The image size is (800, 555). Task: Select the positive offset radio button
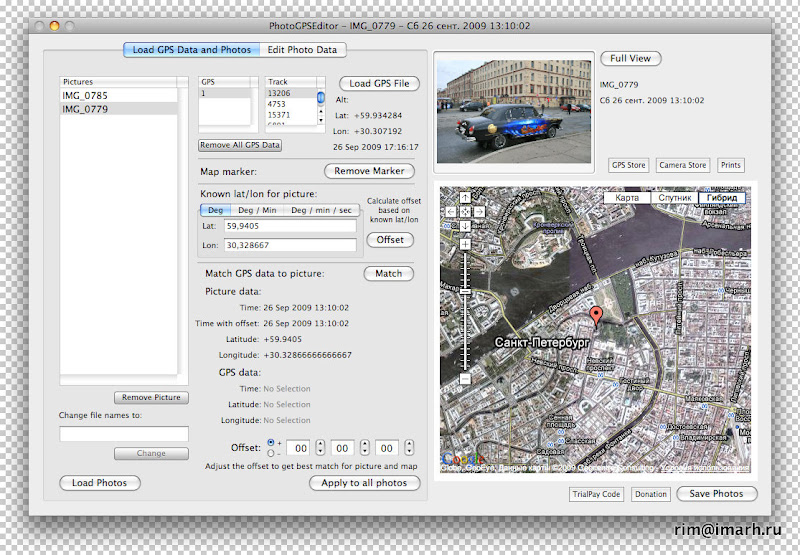click(x=272, y=442)
